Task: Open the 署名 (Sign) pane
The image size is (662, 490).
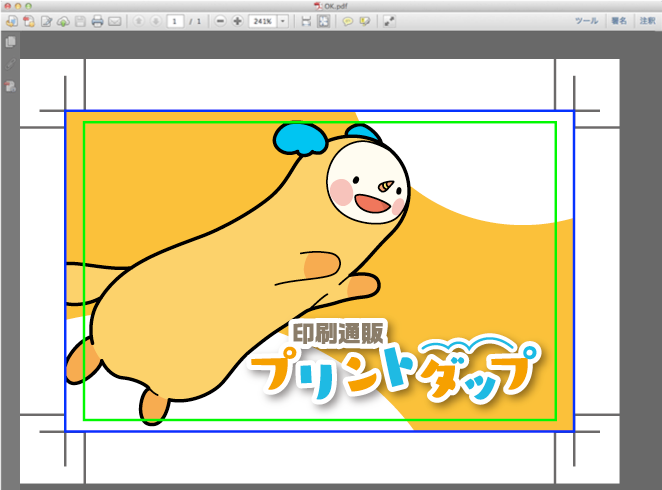Action: (x=619, y=21)
